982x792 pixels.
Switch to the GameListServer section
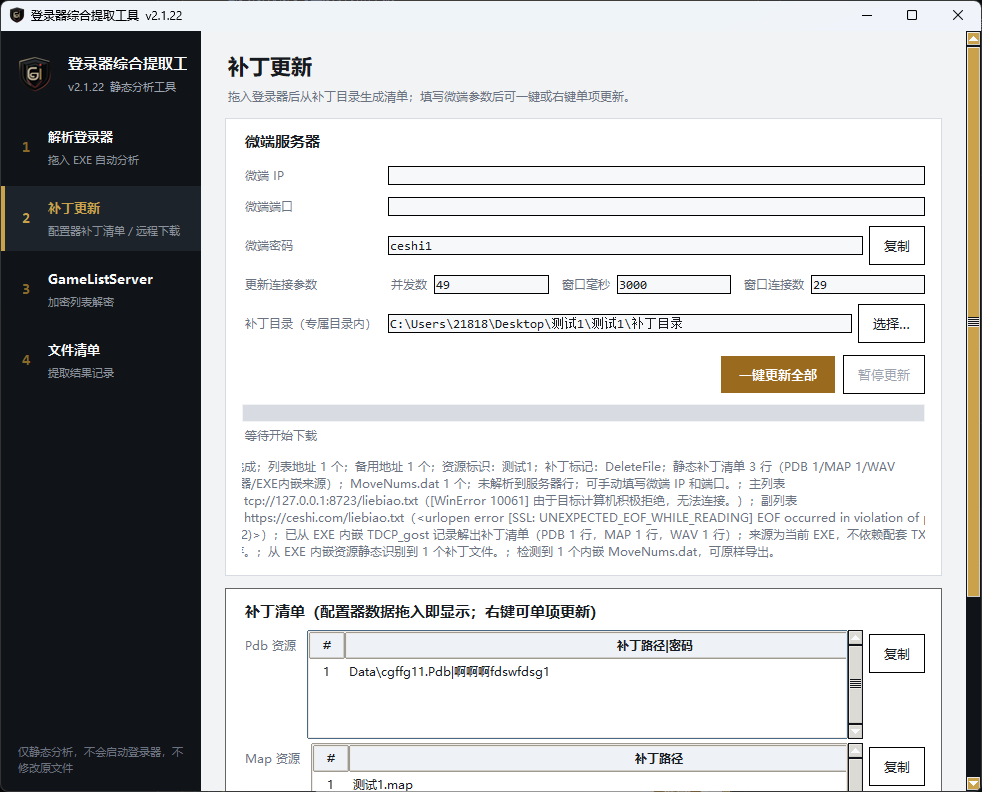(101, 289)
